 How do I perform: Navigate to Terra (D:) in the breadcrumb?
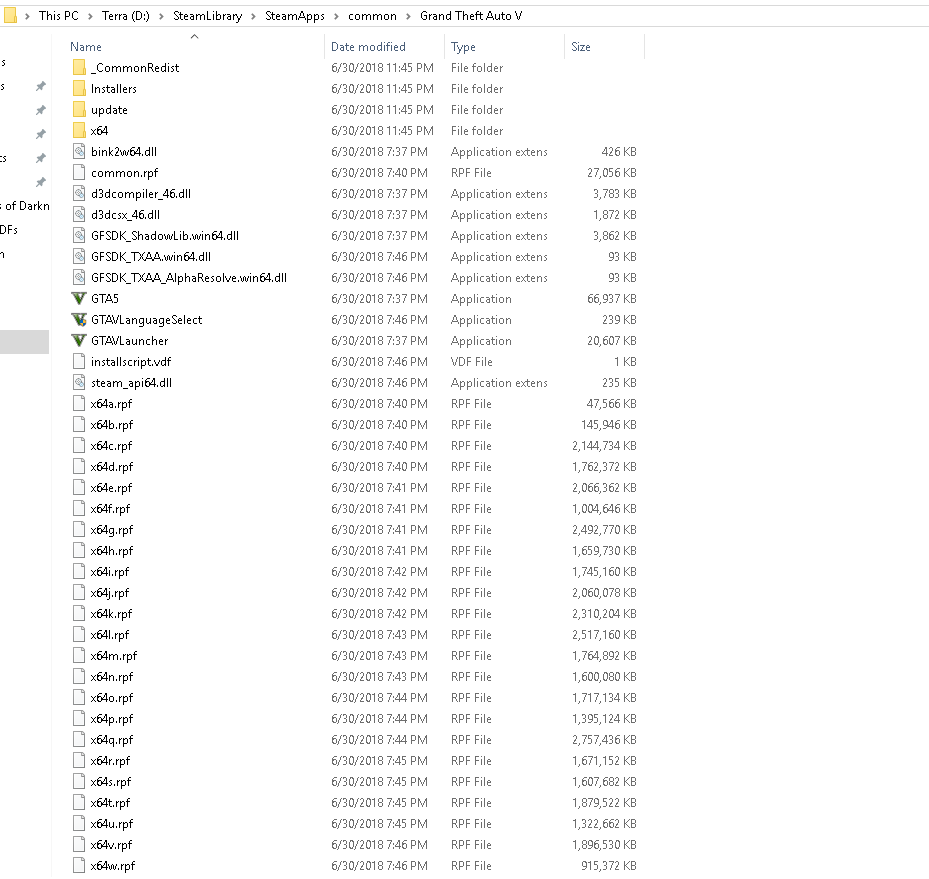click(126, 16)
